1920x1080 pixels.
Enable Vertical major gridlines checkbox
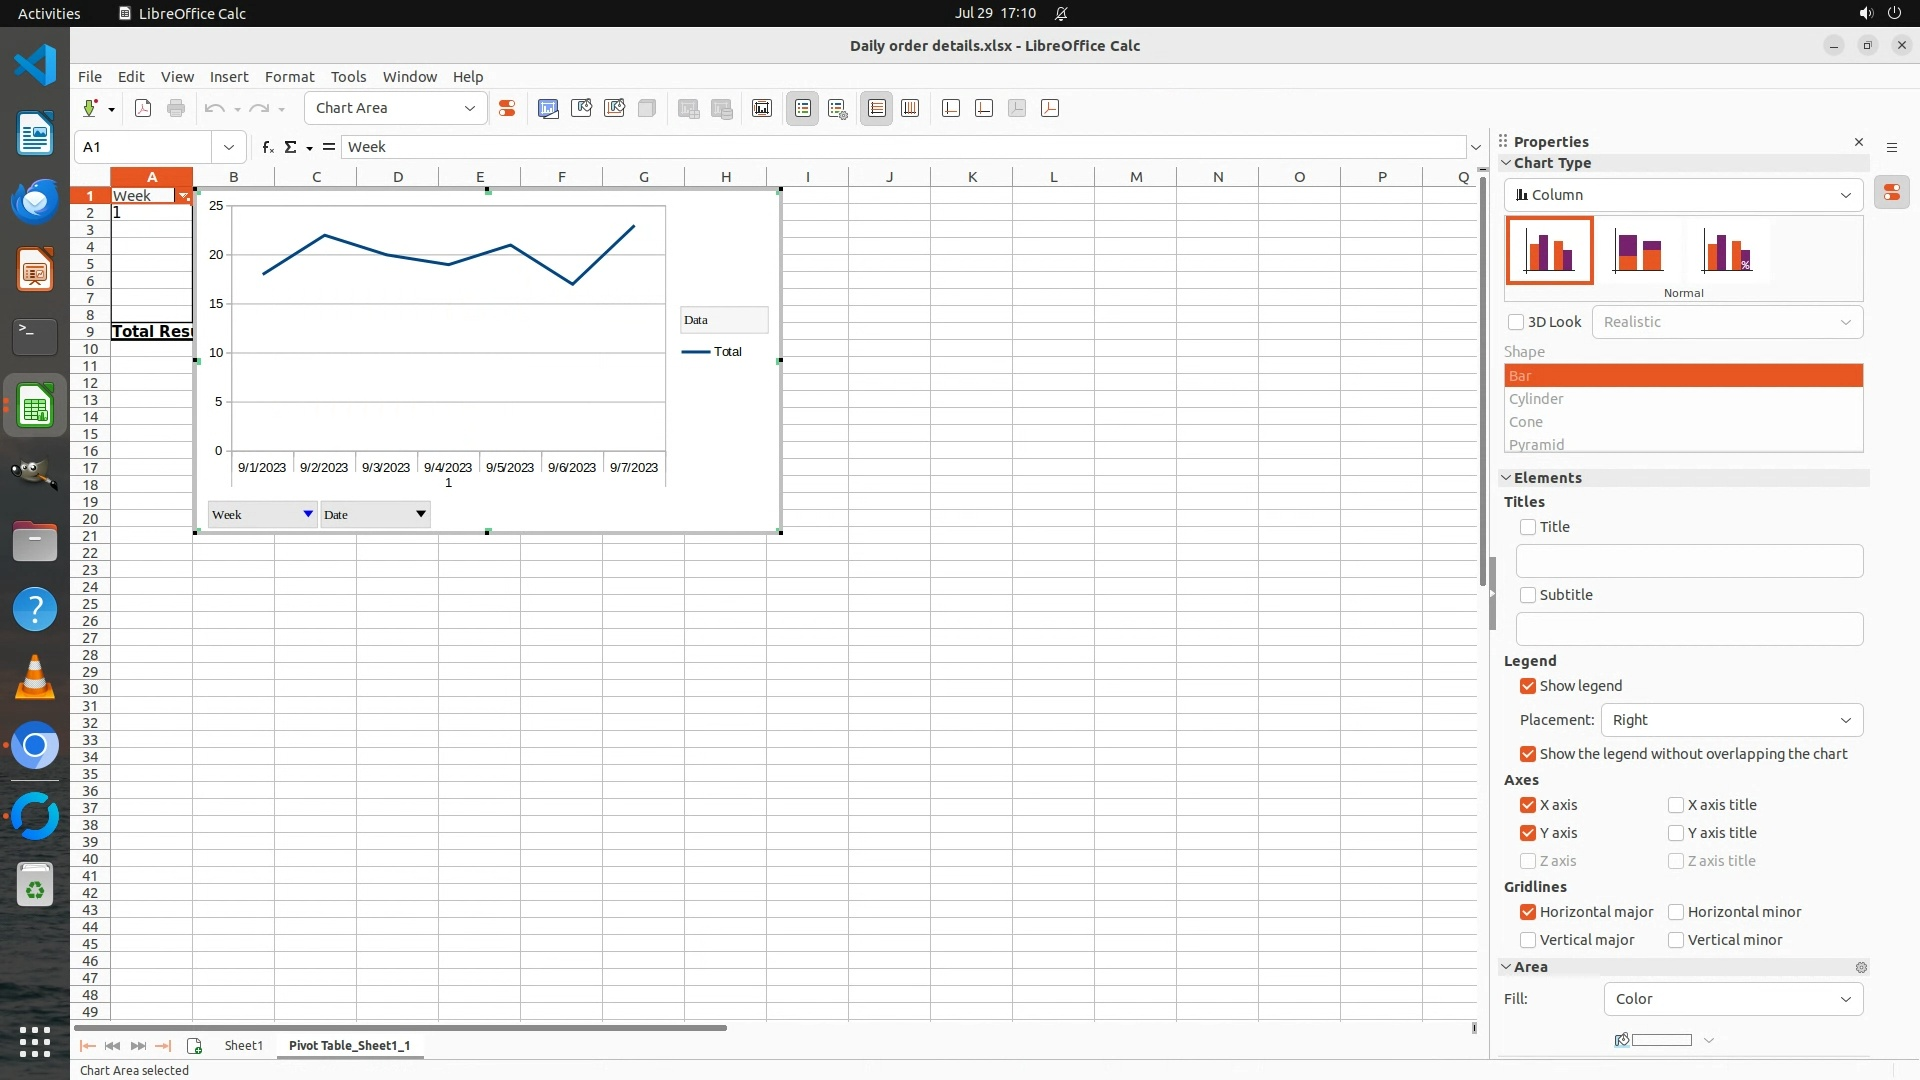point(1528,940)
